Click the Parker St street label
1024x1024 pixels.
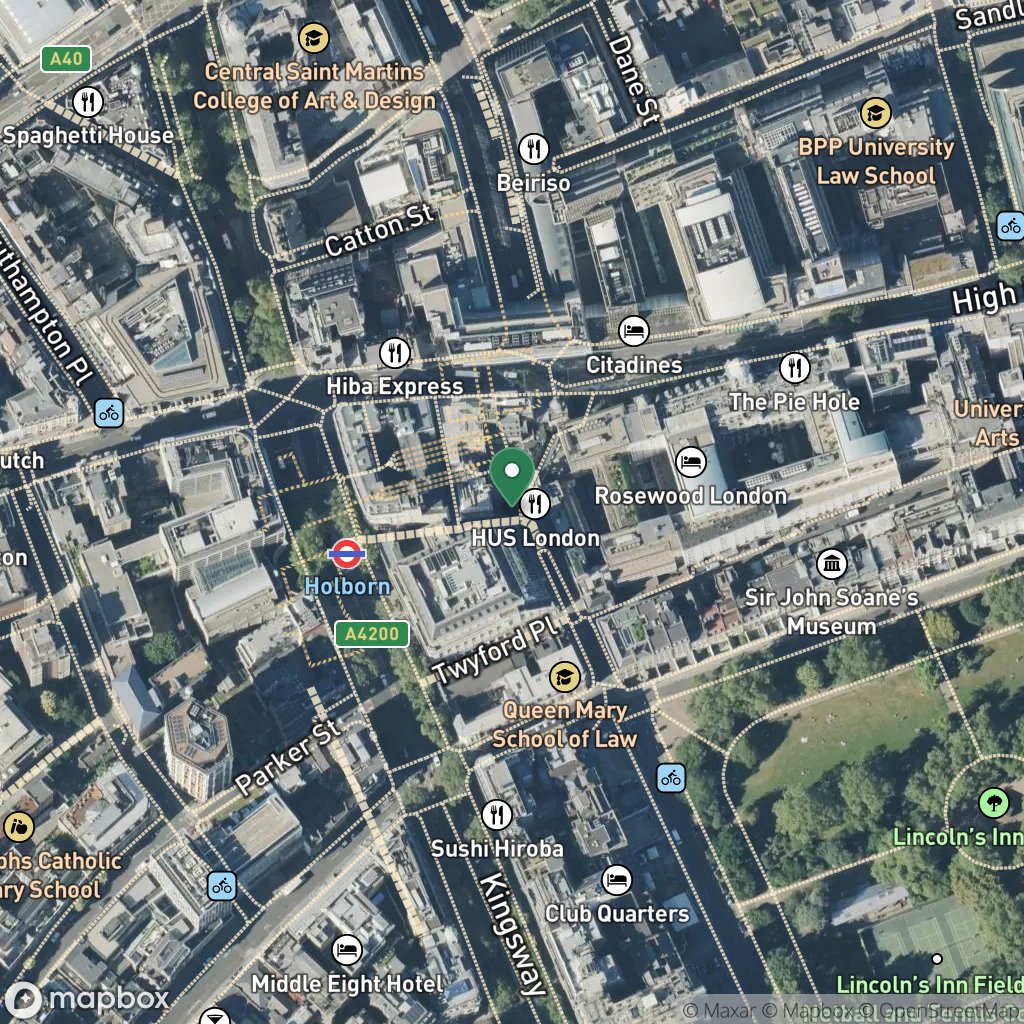click(x=288, y=757)
